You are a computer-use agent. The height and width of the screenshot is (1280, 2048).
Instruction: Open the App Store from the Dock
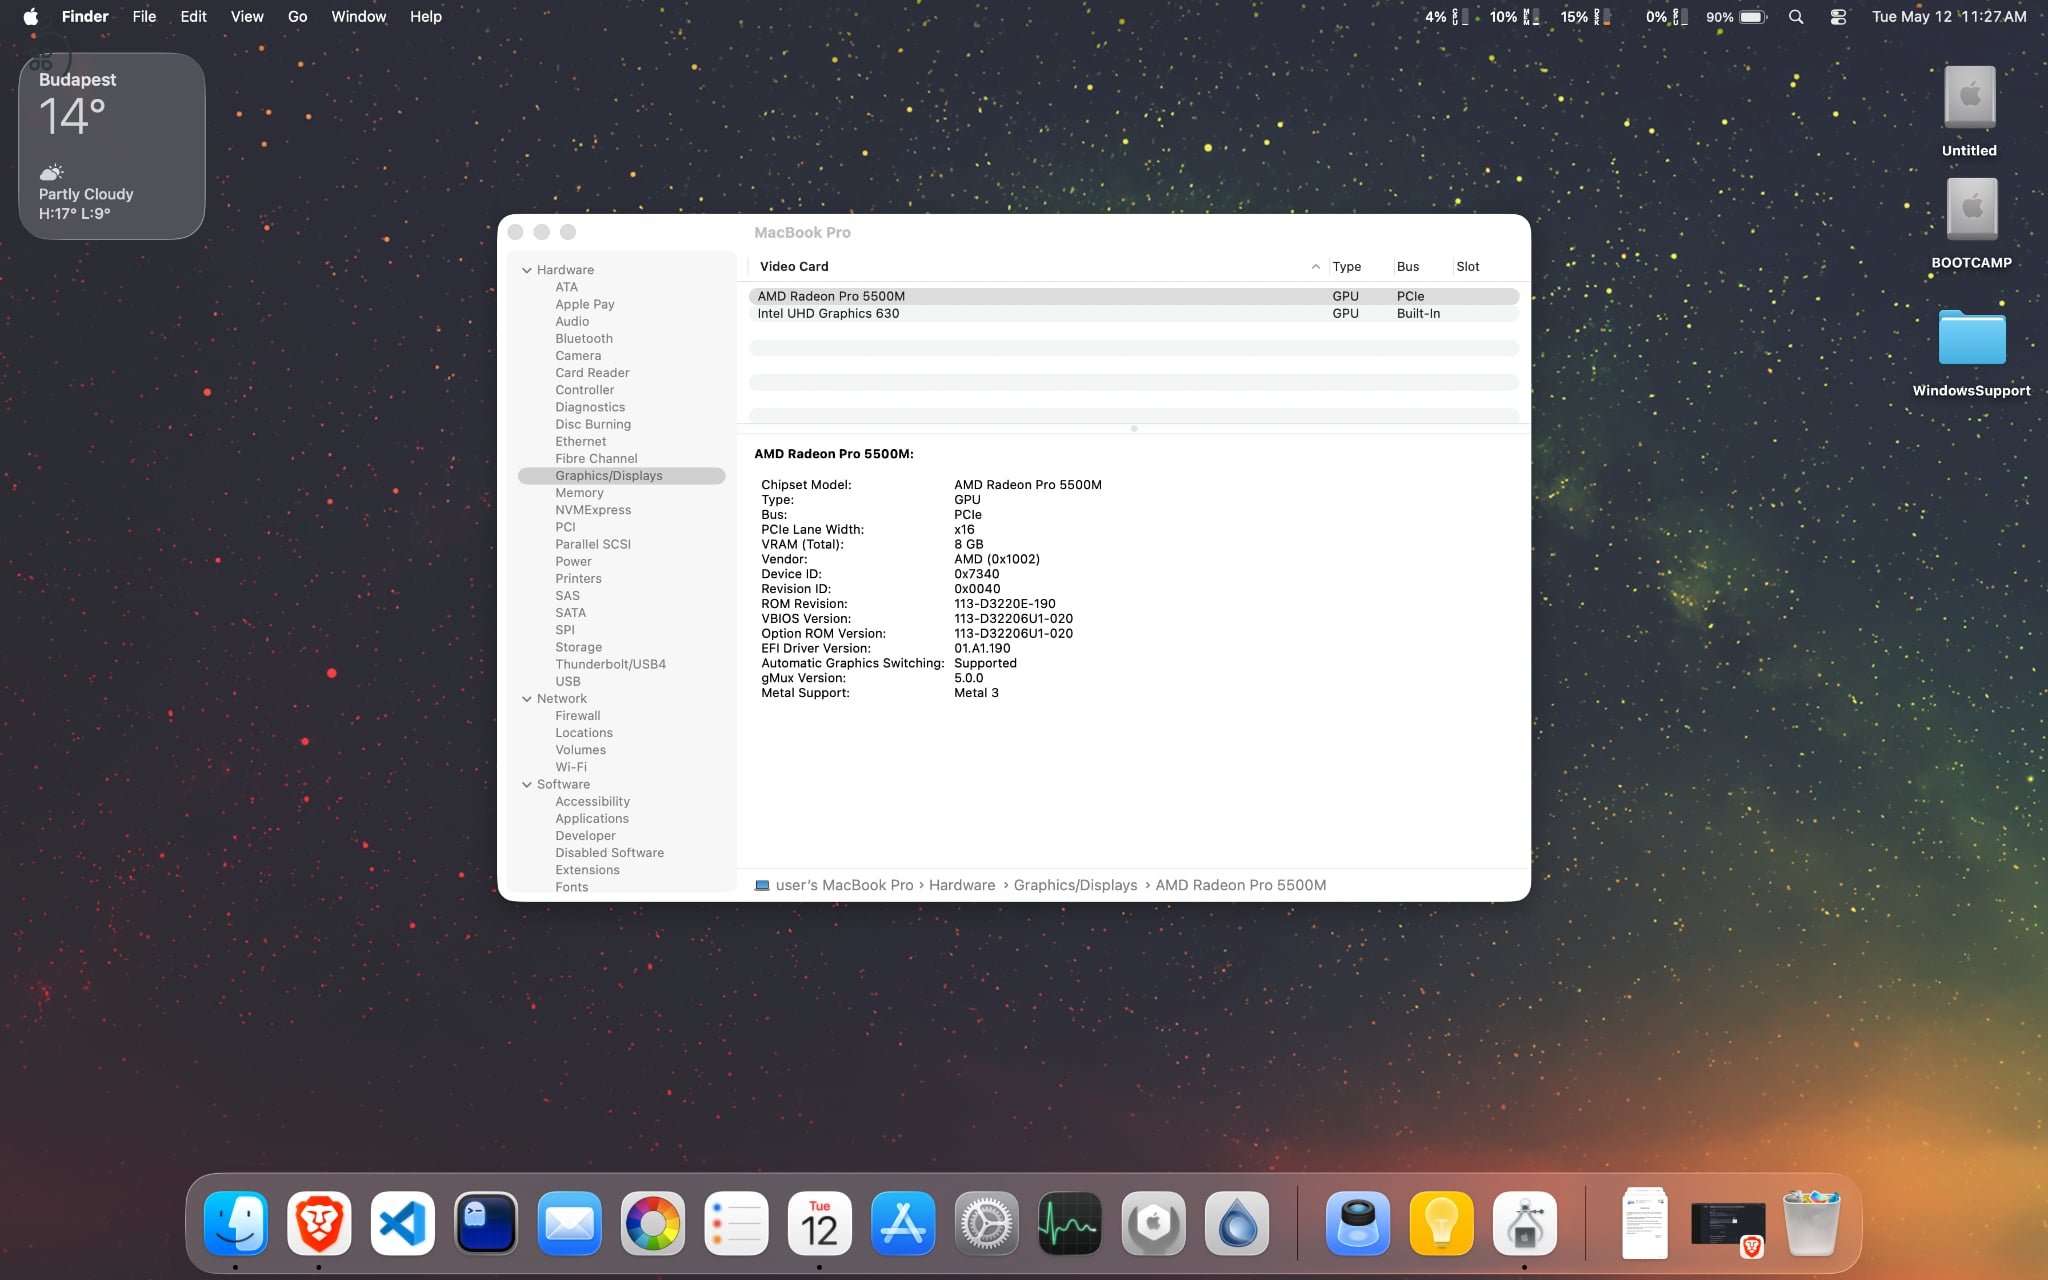coord(903,1223)
